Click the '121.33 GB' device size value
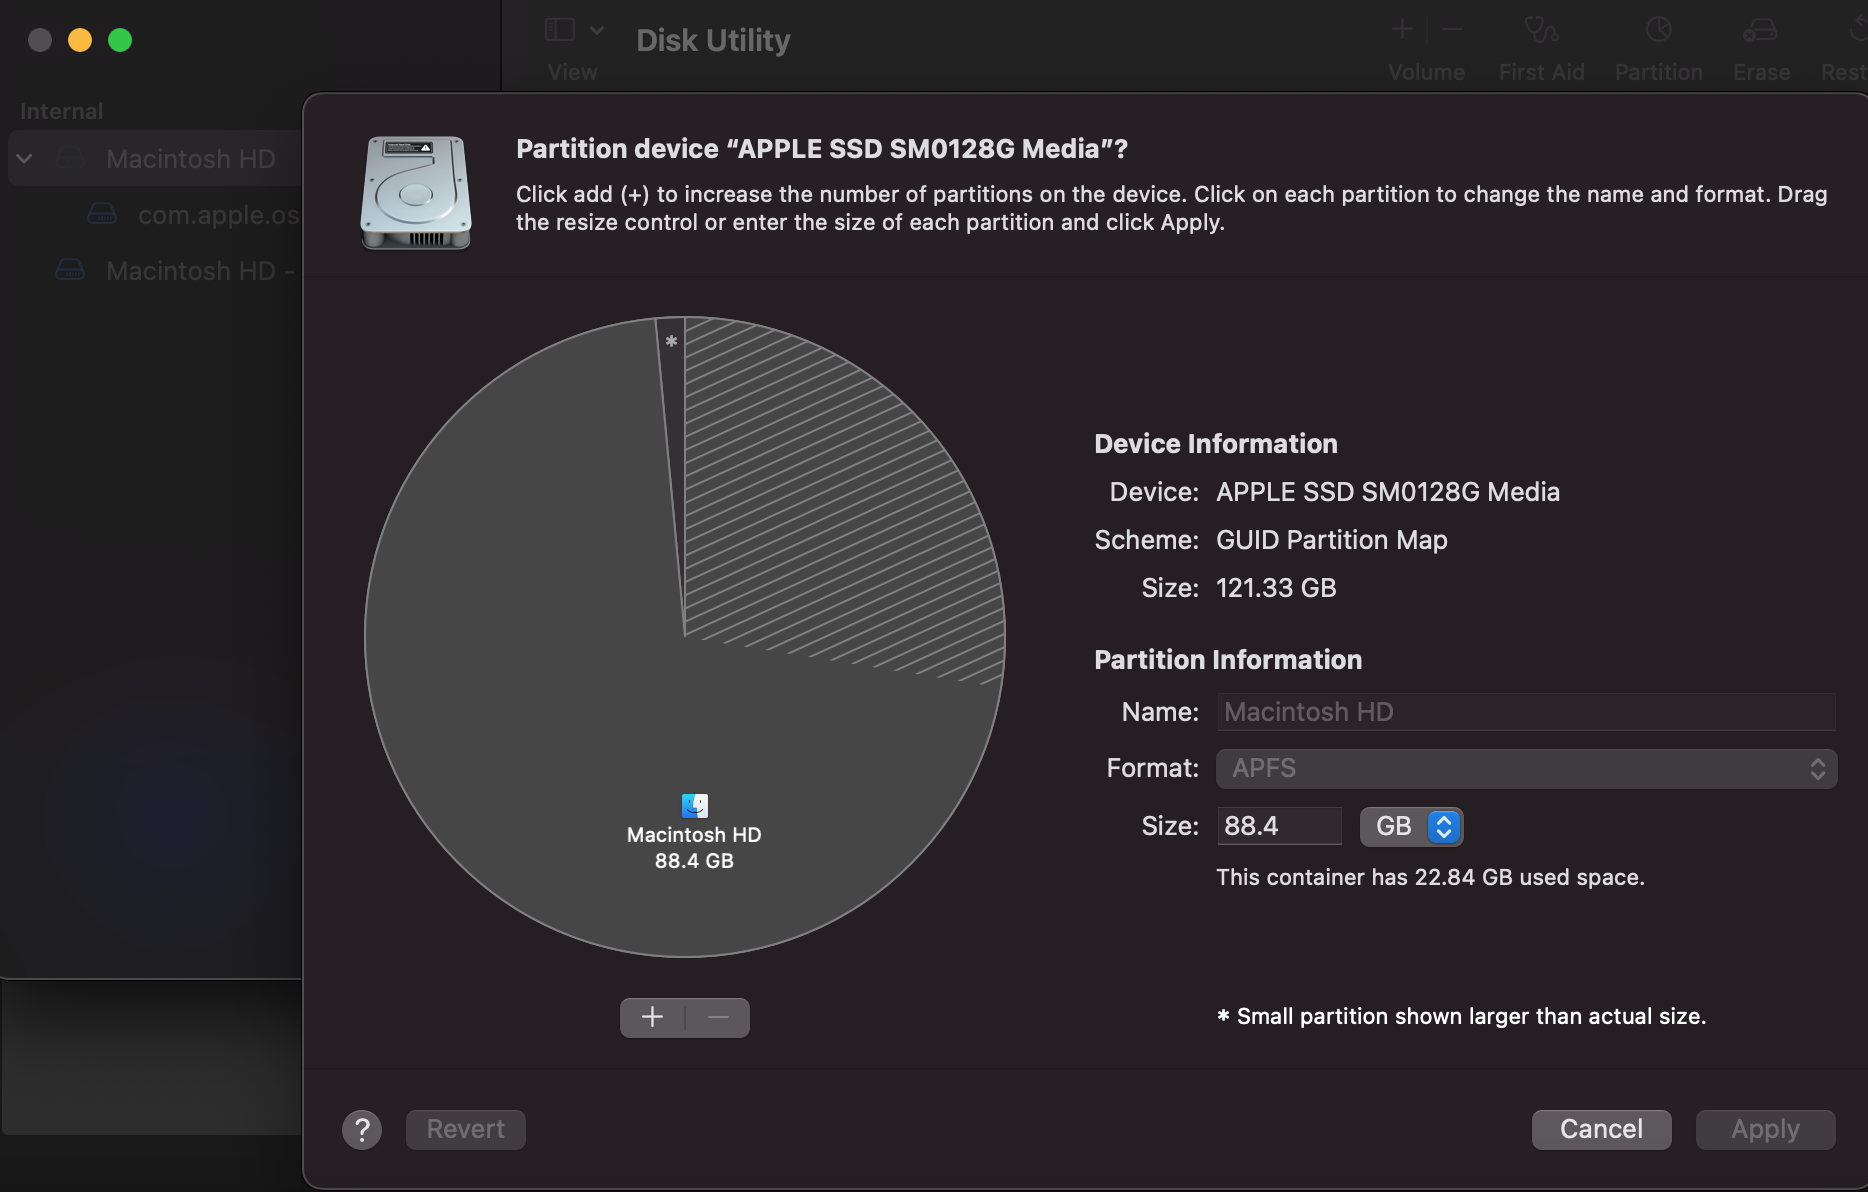1868x1192 pixels. [x=1276, y=588]
